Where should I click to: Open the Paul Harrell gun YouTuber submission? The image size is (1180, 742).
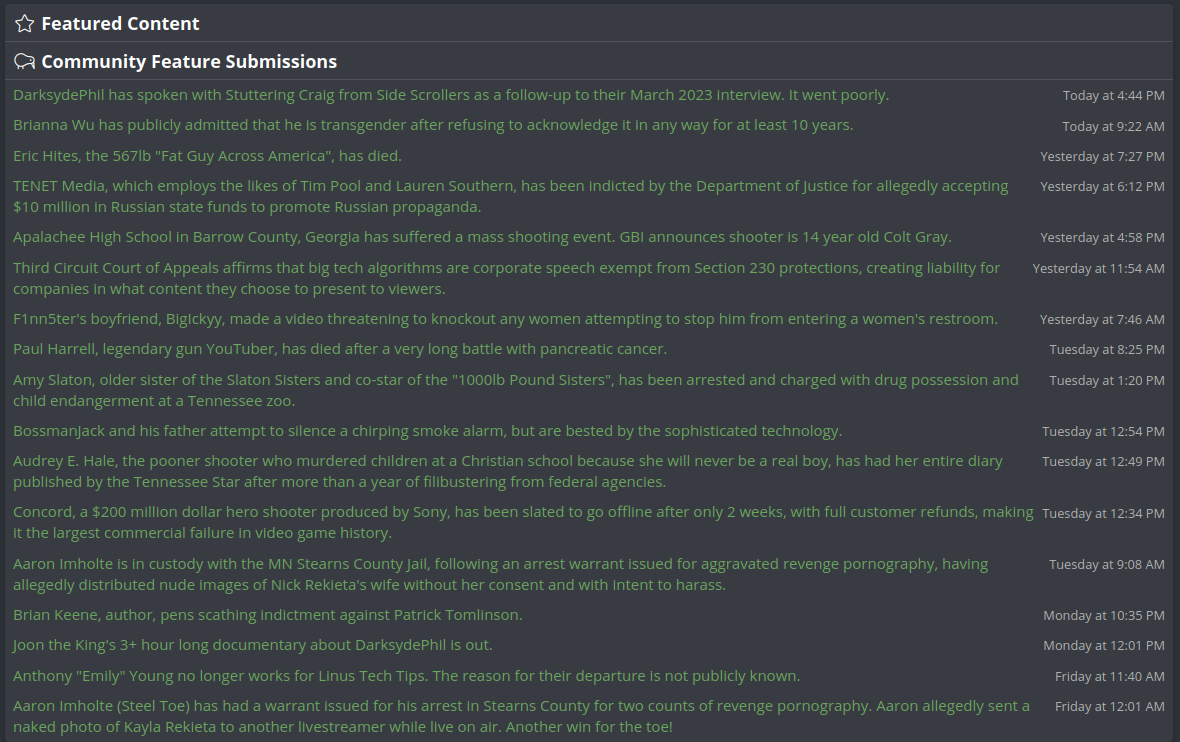click(x=339, y=349)
